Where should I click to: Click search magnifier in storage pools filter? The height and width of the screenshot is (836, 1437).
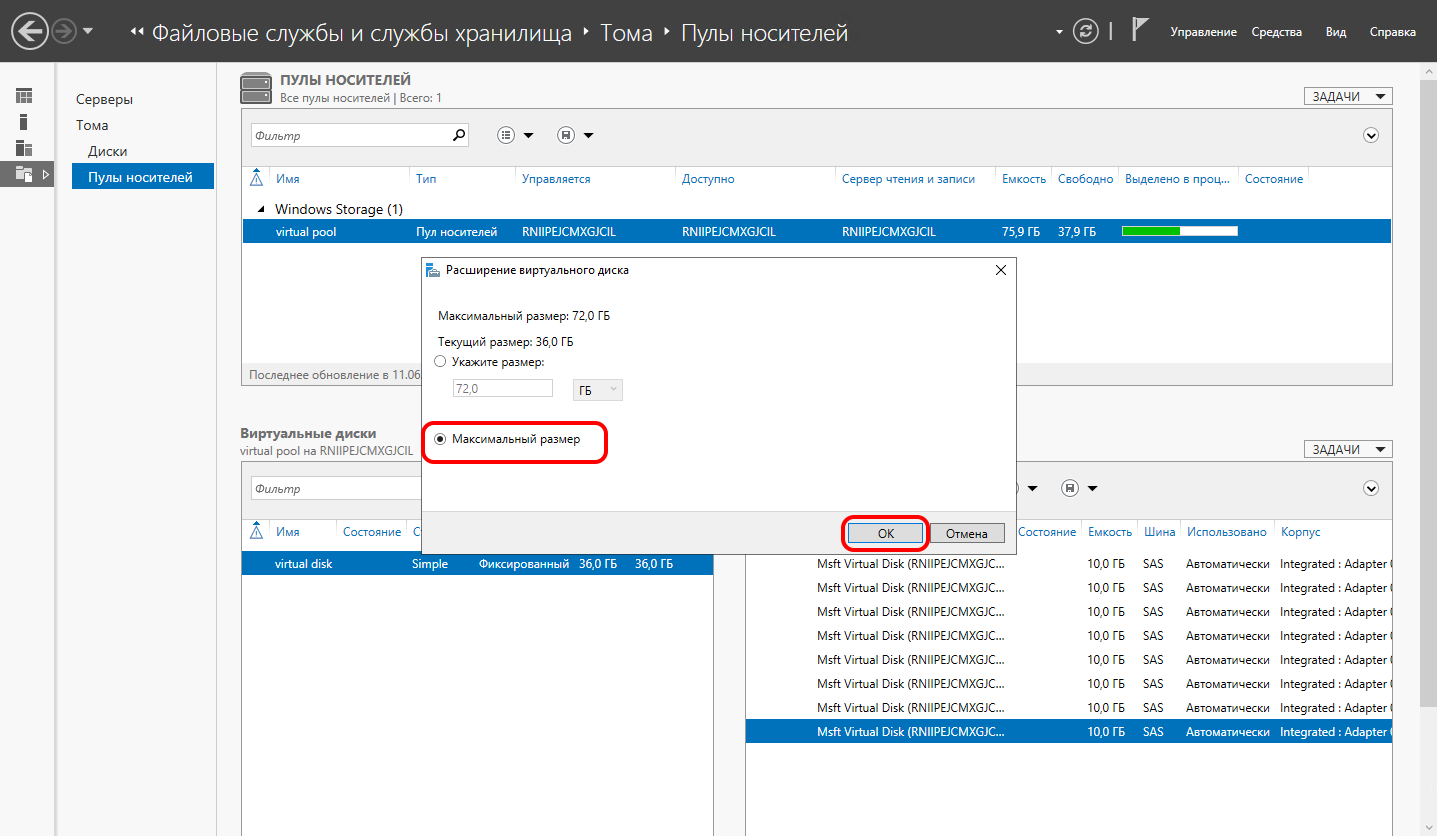pos(459,135)
